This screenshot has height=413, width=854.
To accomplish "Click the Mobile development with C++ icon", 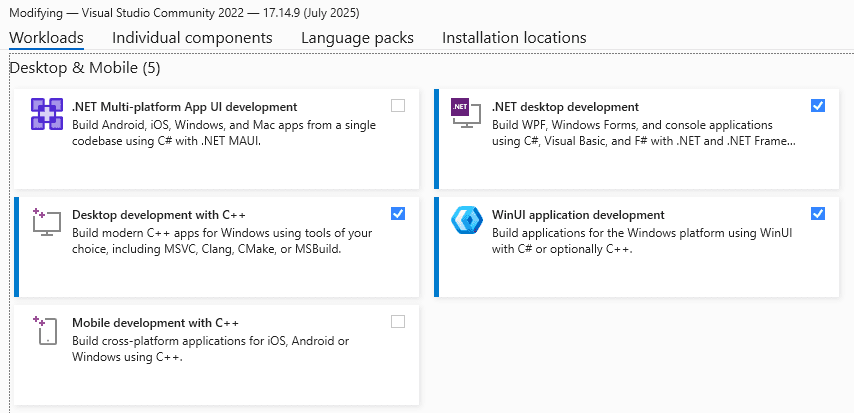I will pyautogui.click(x=47, y=330).
